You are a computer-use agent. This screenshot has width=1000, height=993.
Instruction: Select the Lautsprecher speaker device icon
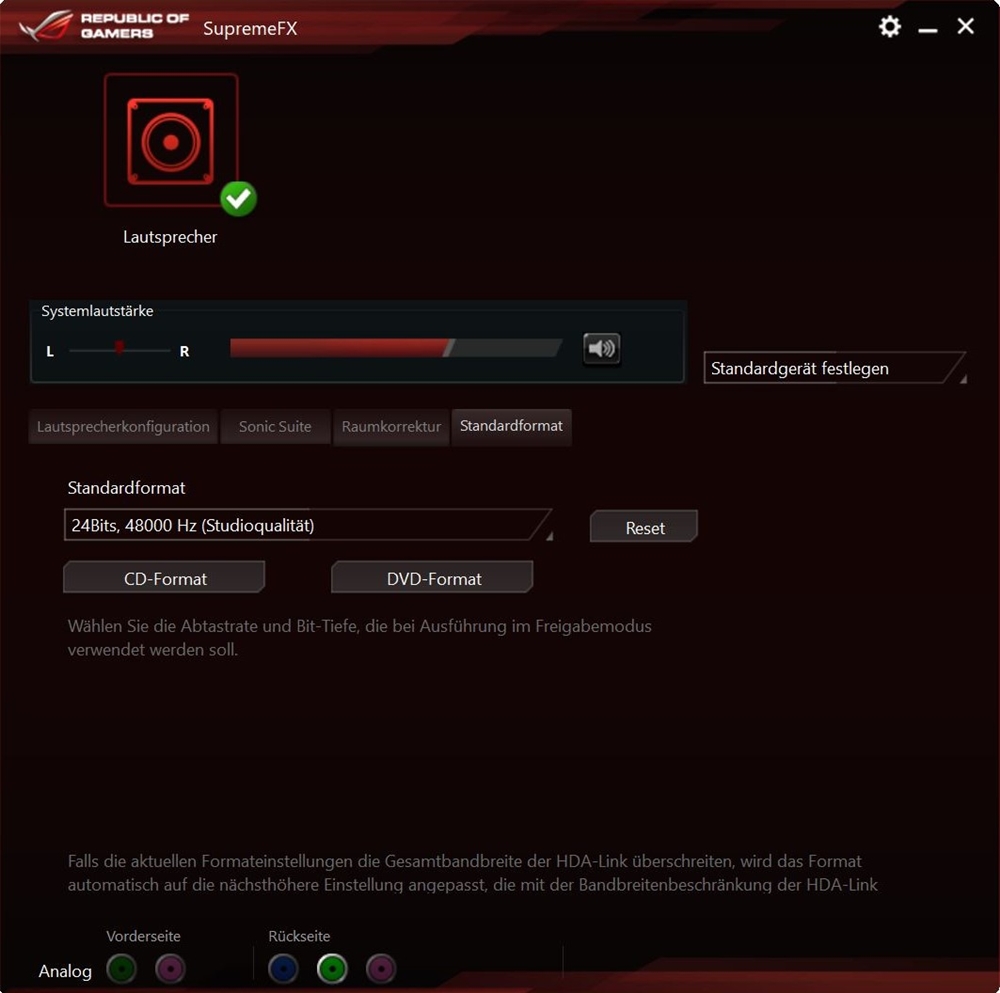pos(171,141)
